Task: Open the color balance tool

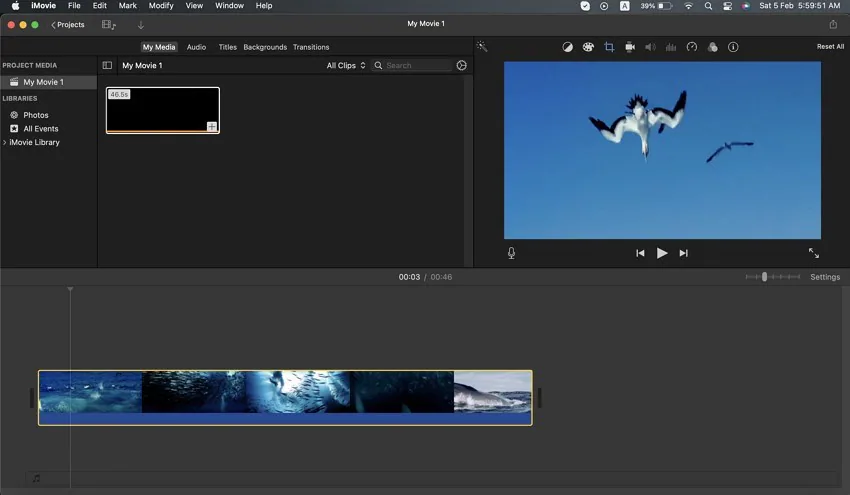Action: tap(567, 47)
